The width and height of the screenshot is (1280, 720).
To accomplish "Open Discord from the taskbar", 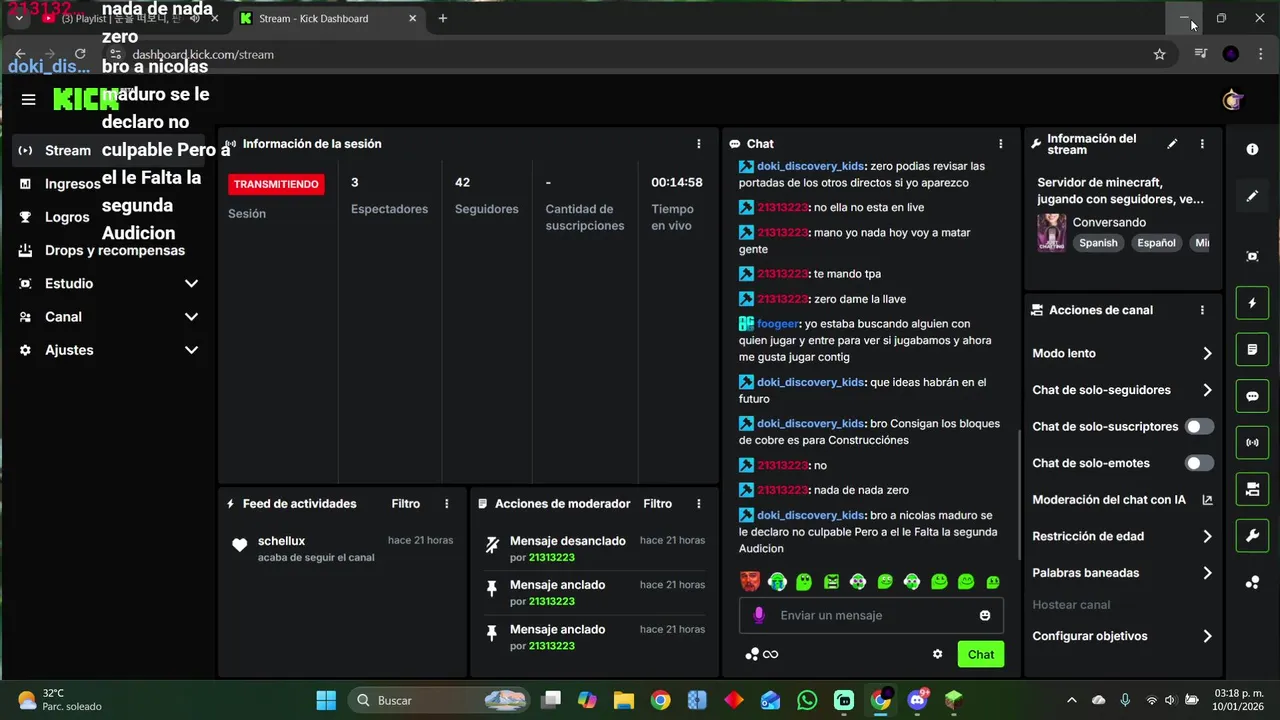I will [x=917, y=700].
